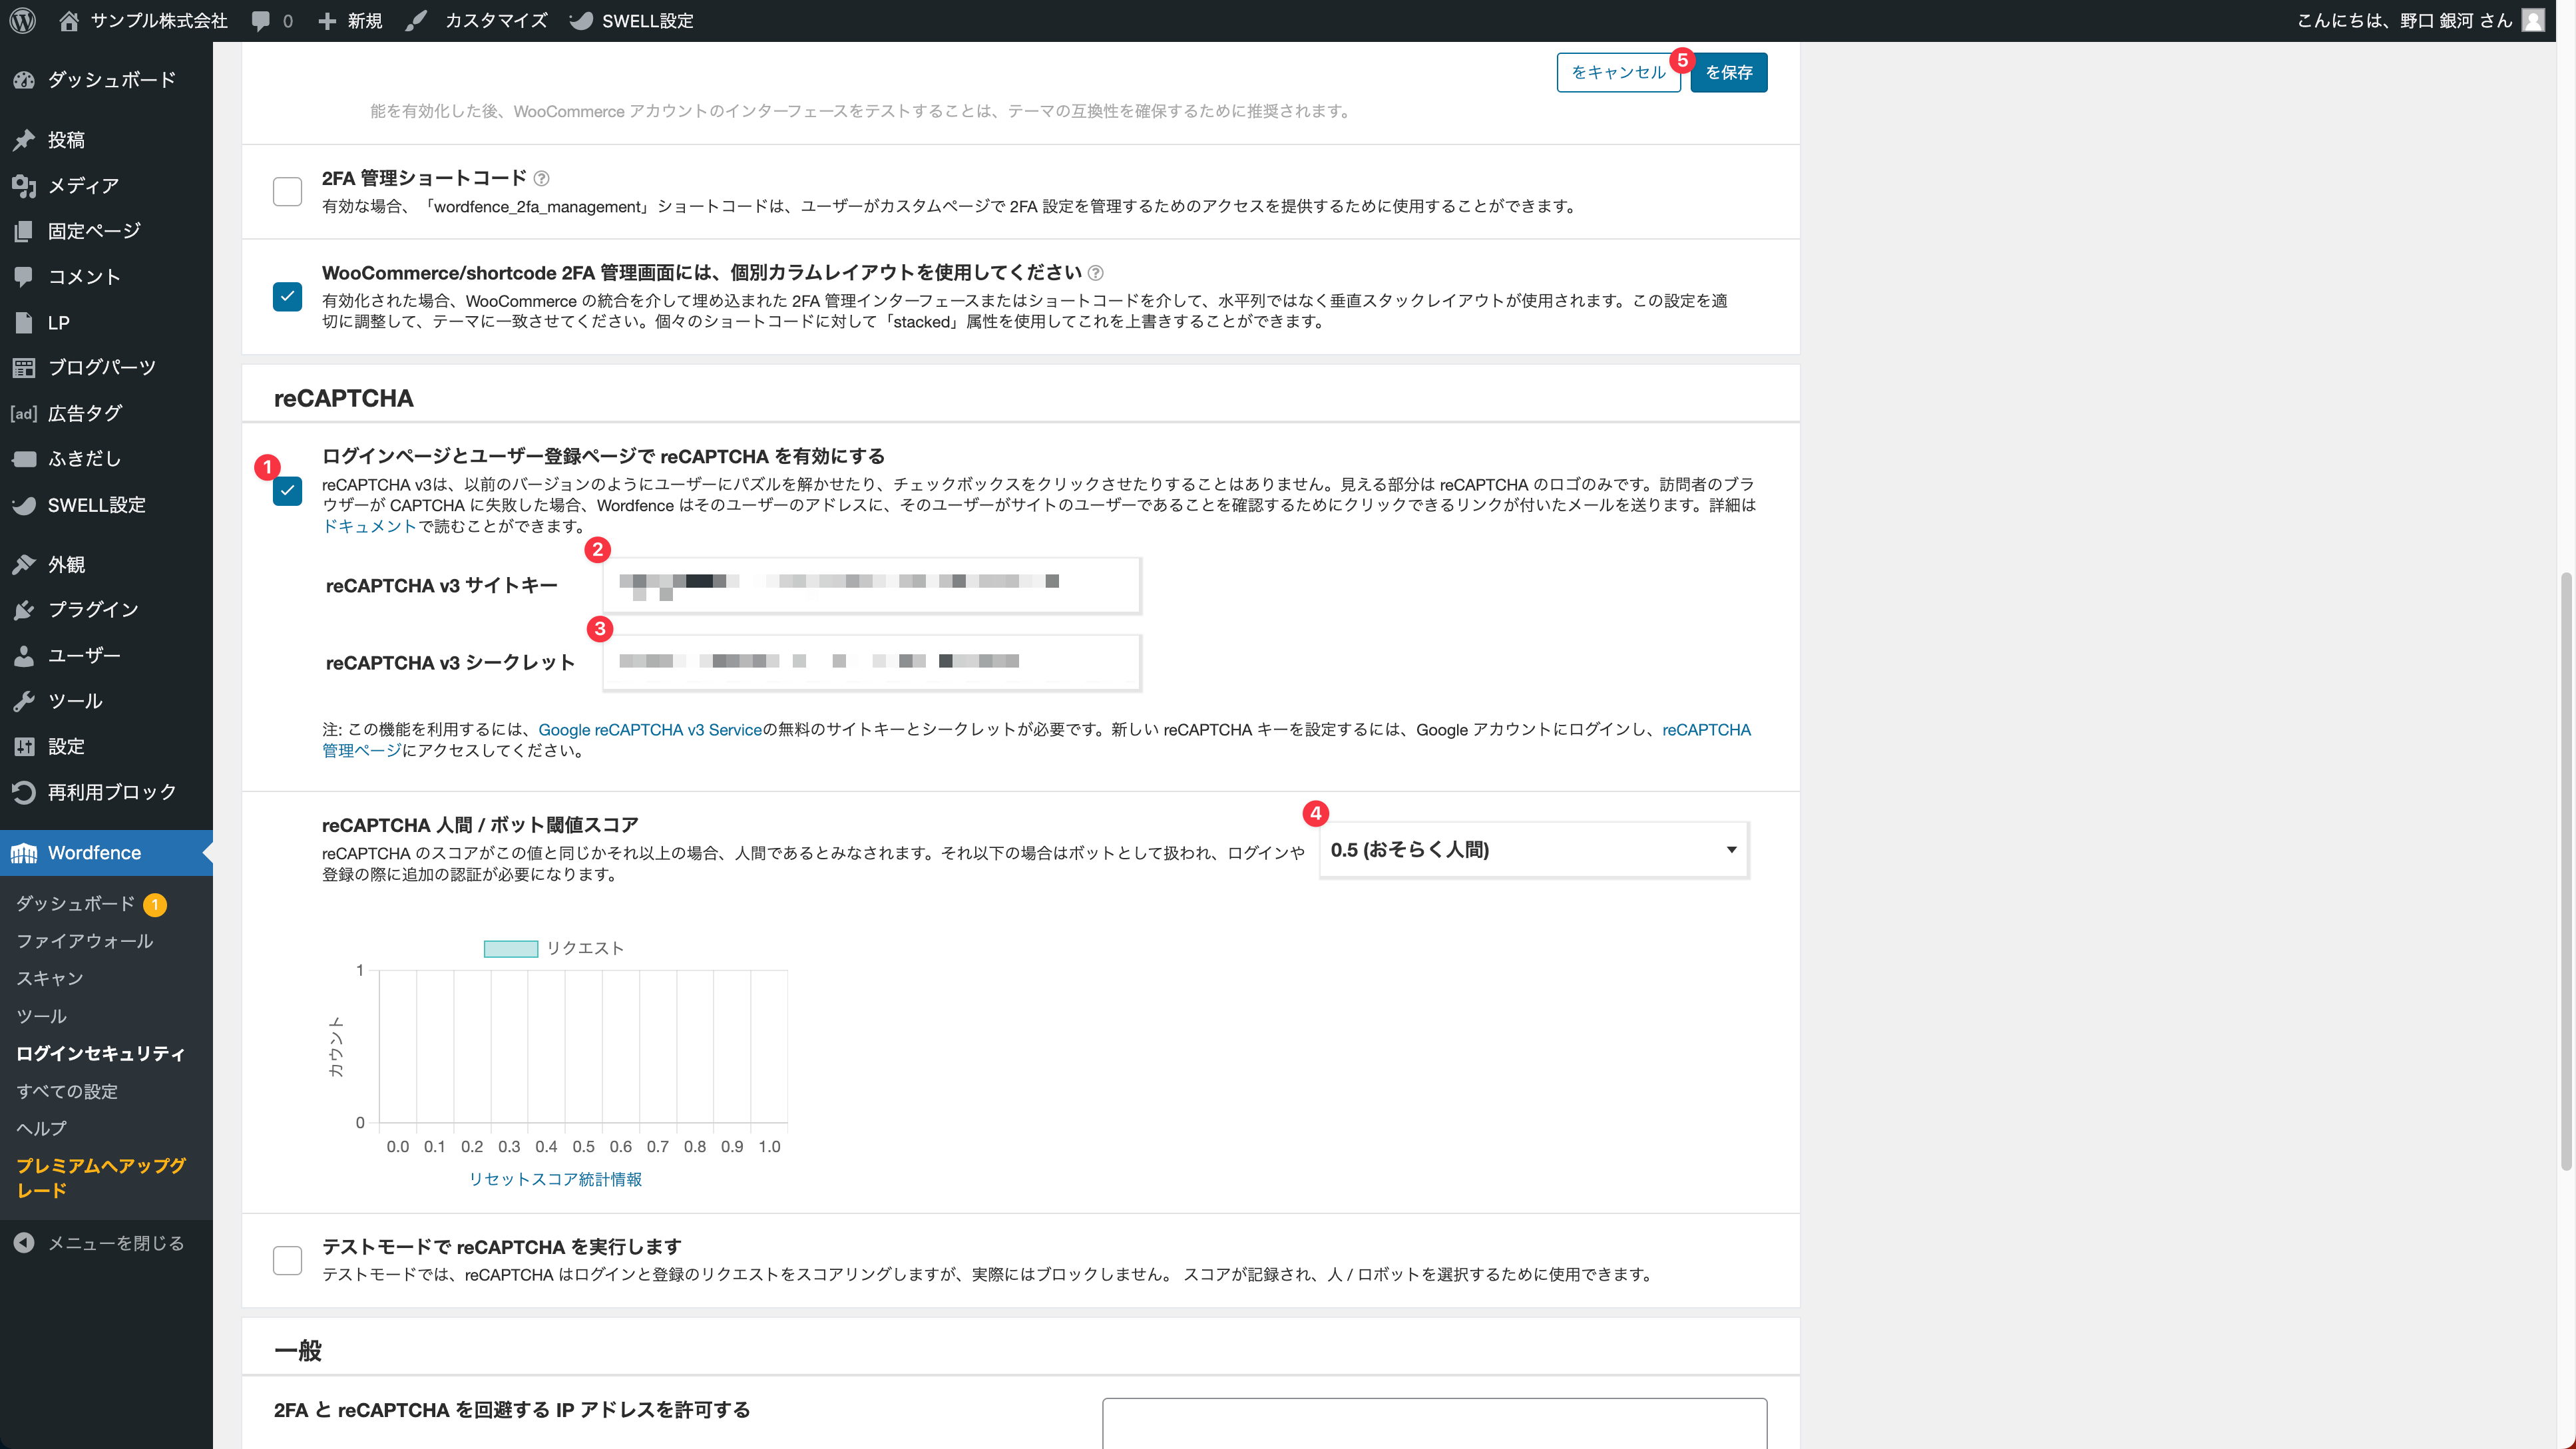This screenshot has height=1449, width=2576.
Task: Click the Wordfence shield icon in sidebar
Action: (24, 853)
